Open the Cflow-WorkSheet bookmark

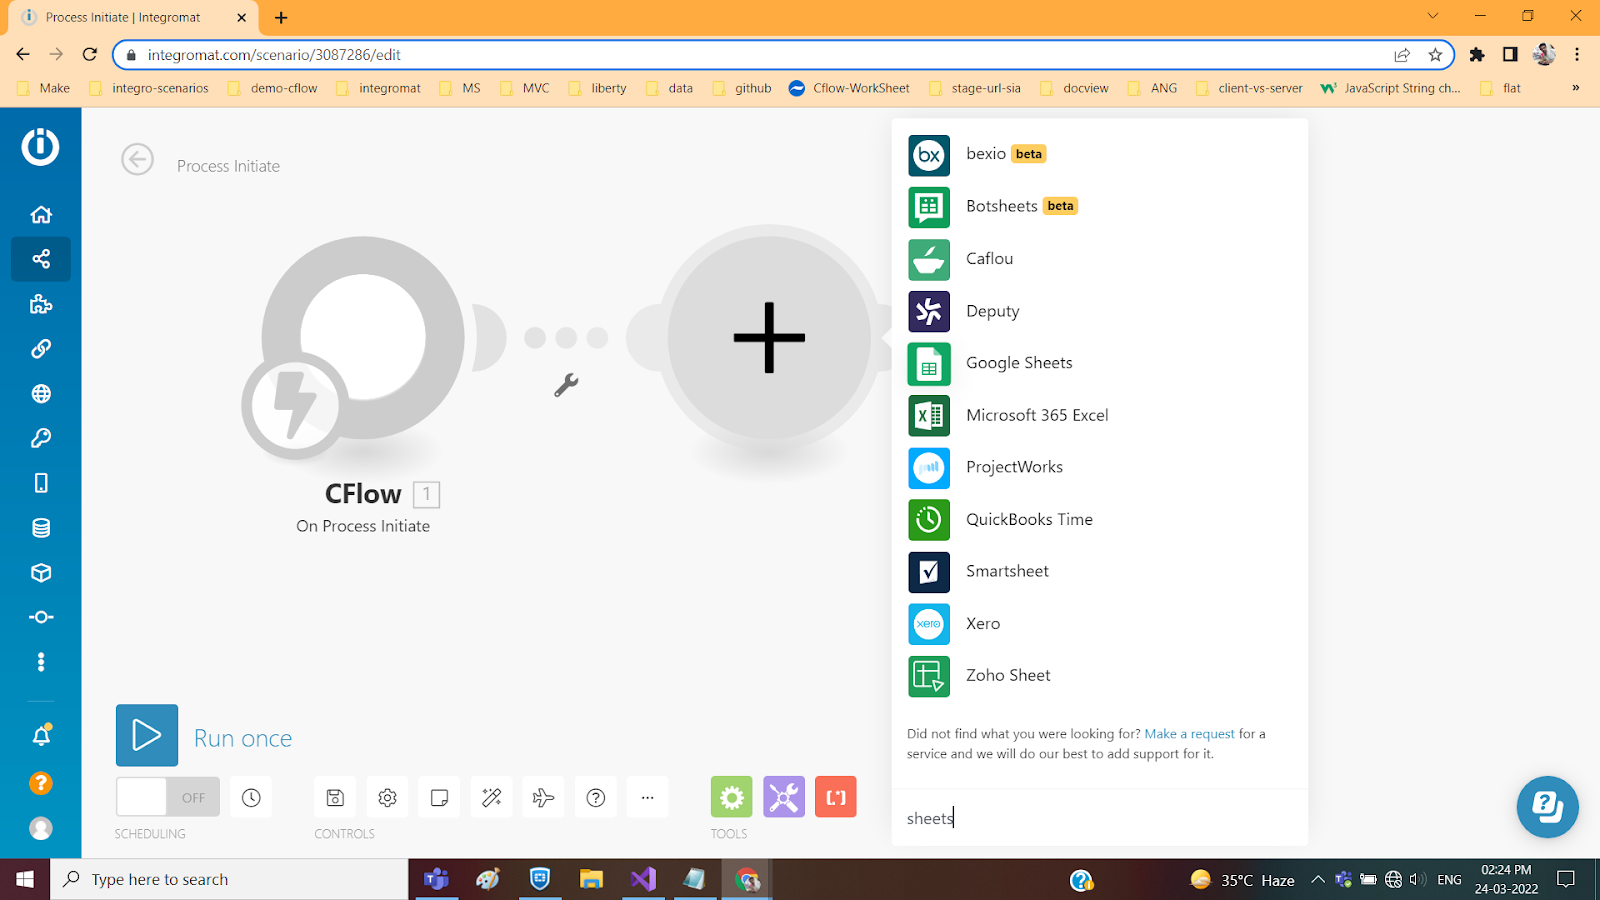[849, 88]
